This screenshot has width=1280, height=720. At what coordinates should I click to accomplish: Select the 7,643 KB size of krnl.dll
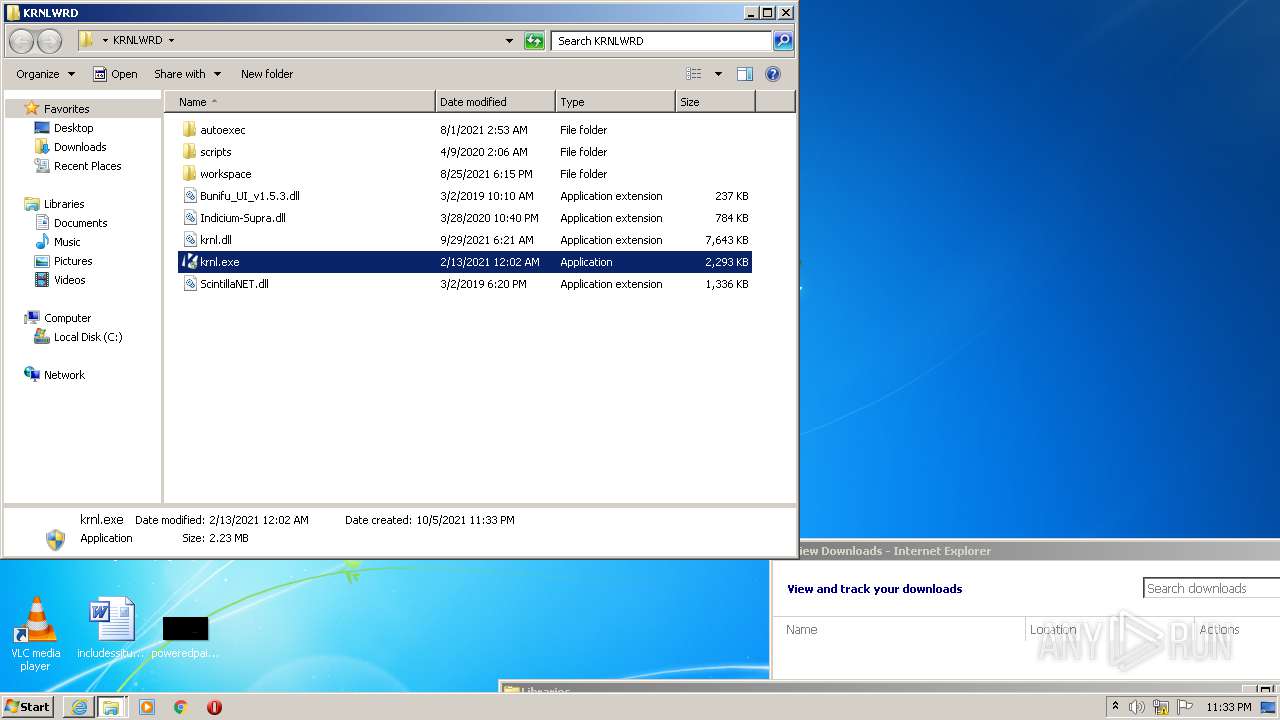pos(727,240)
